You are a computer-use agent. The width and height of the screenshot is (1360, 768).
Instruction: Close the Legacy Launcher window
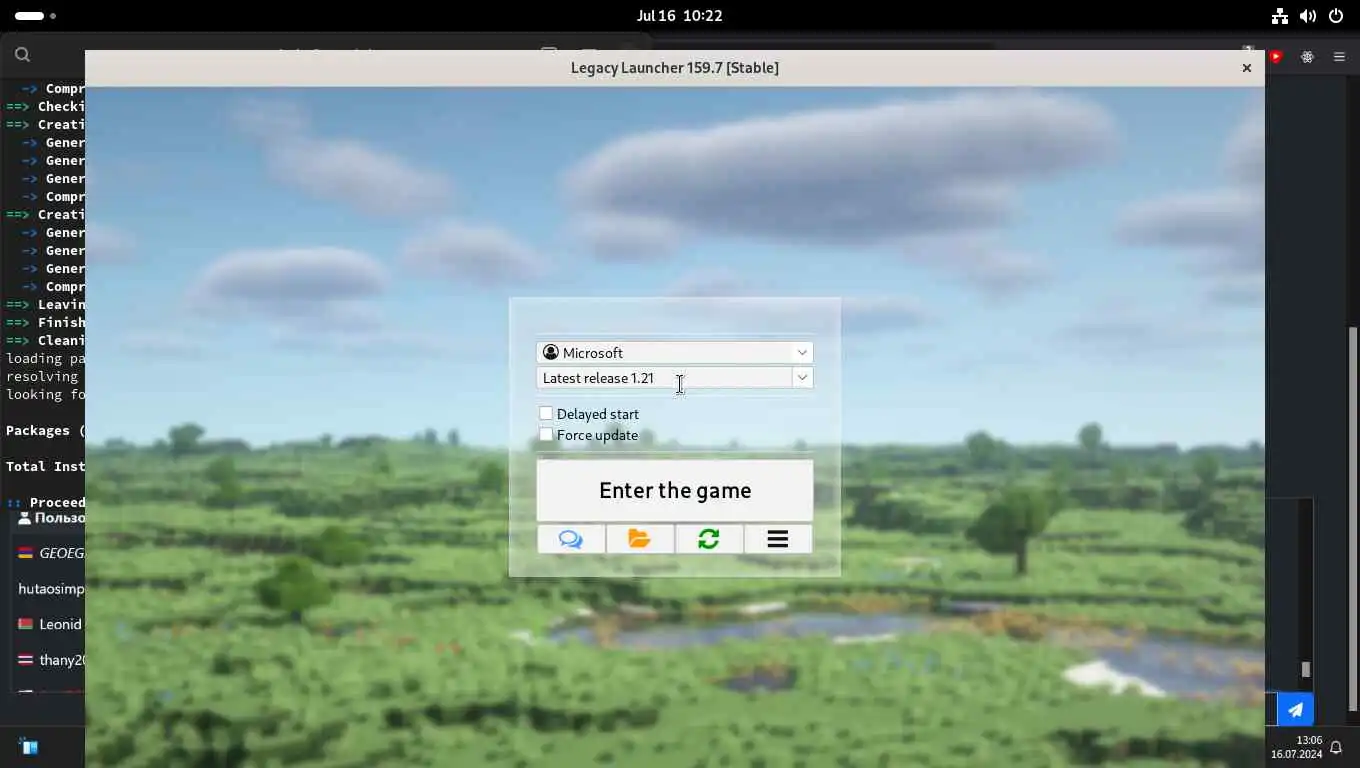pyautogui.click(x=1246, y=68)
